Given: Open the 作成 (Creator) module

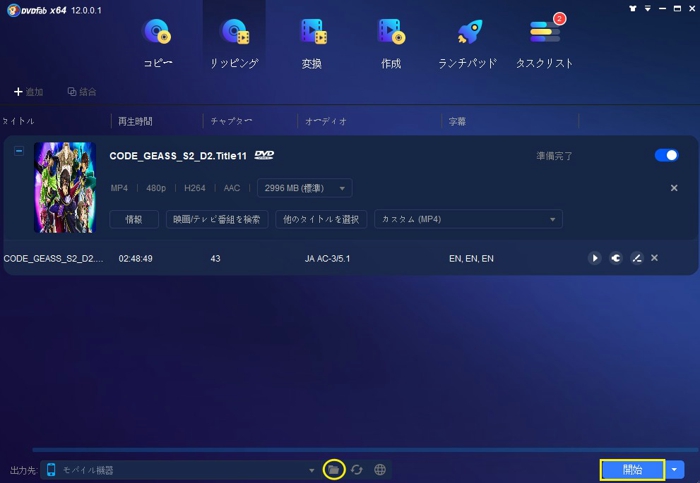Looking at the screenshot, I should [x=390, y=44].
